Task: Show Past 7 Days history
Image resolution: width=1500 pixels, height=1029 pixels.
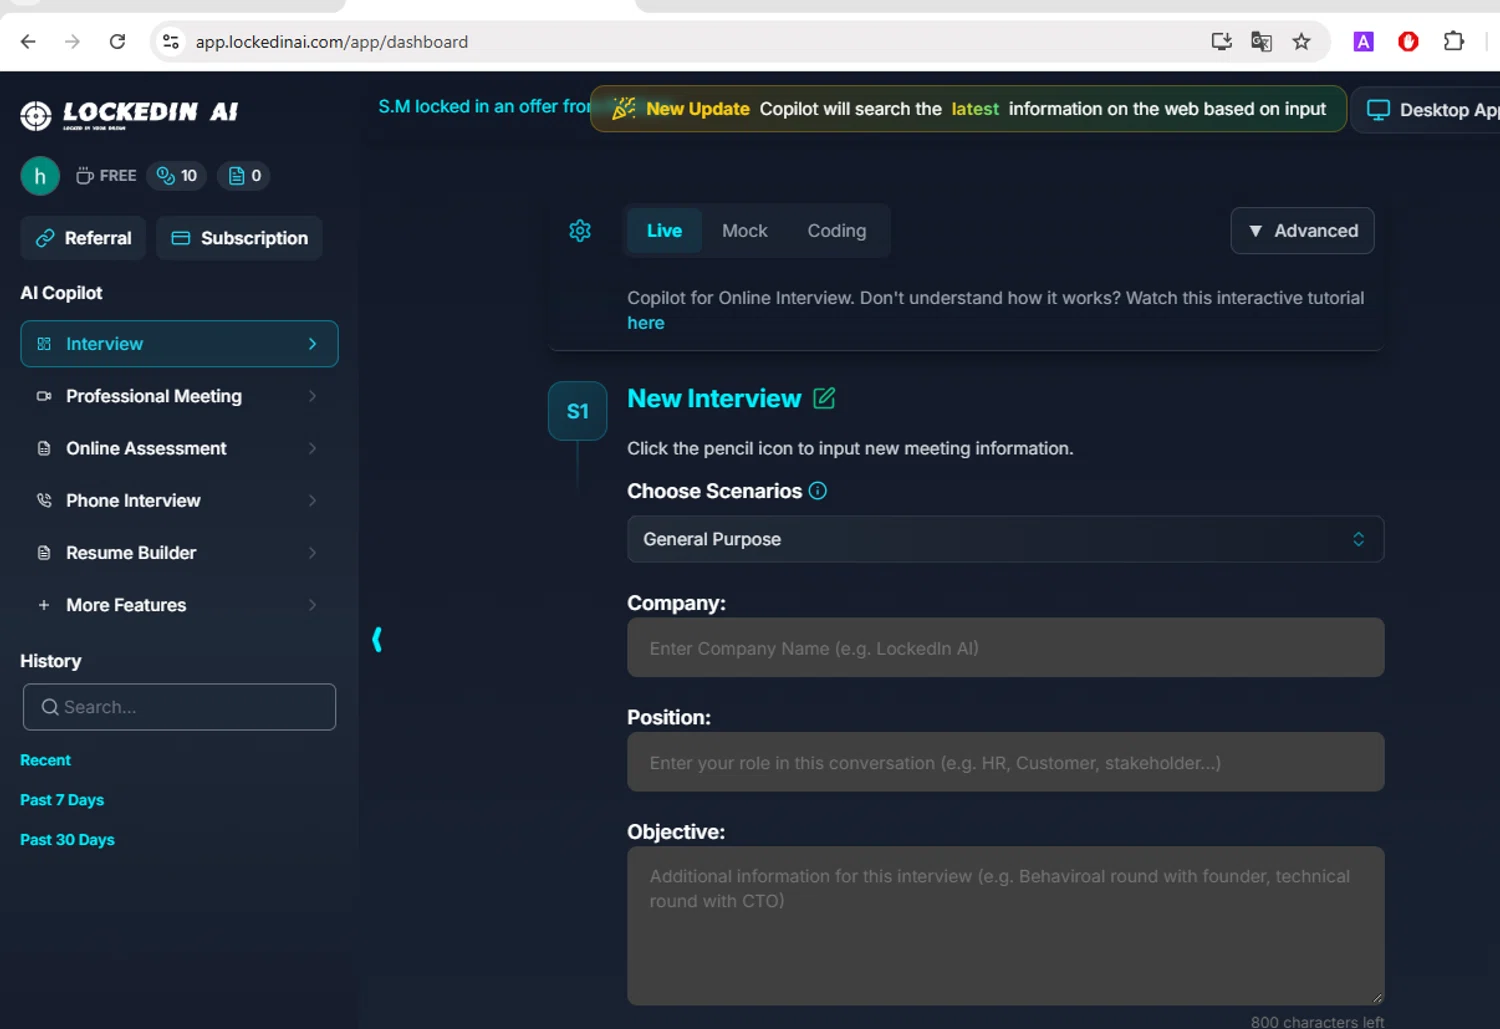Action: point(62,800)
